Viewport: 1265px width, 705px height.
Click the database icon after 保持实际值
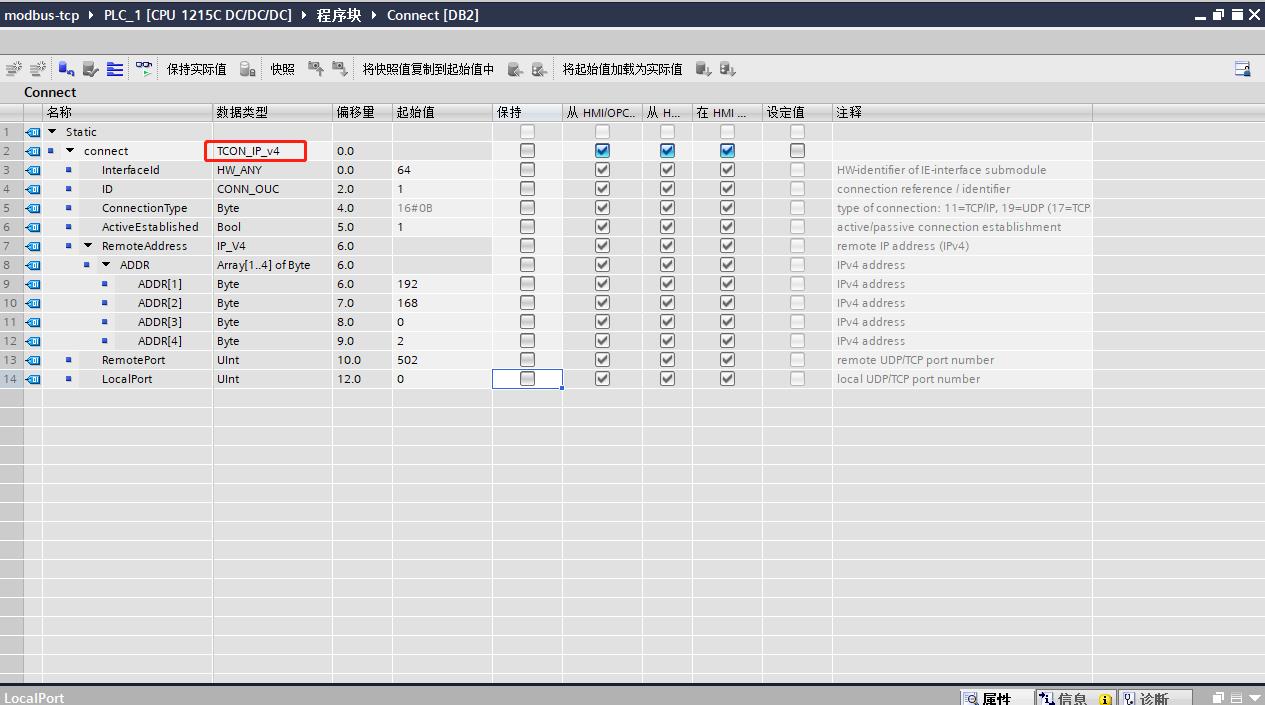[247, 69]
